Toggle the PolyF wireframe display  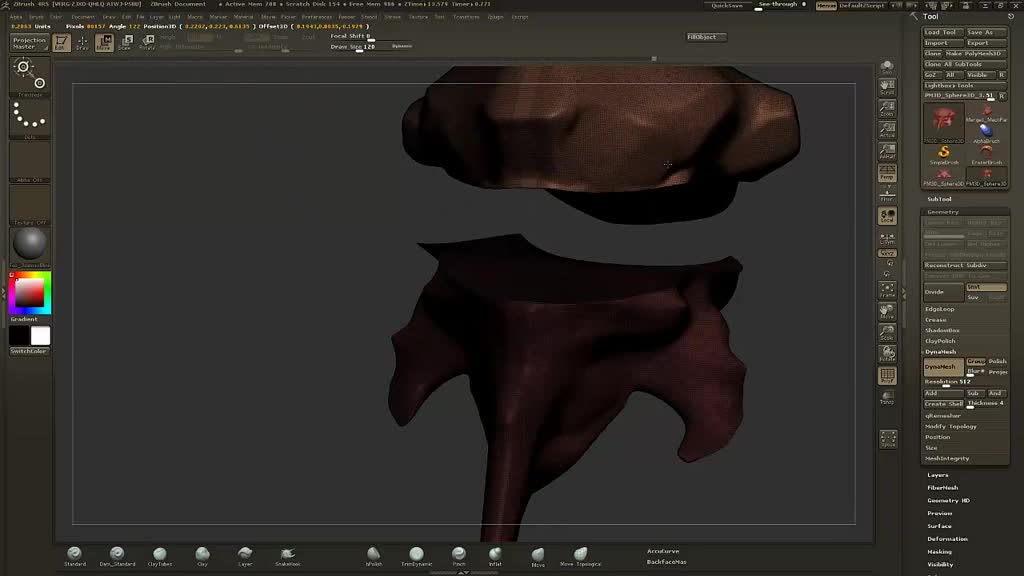(x=887, y=376)
